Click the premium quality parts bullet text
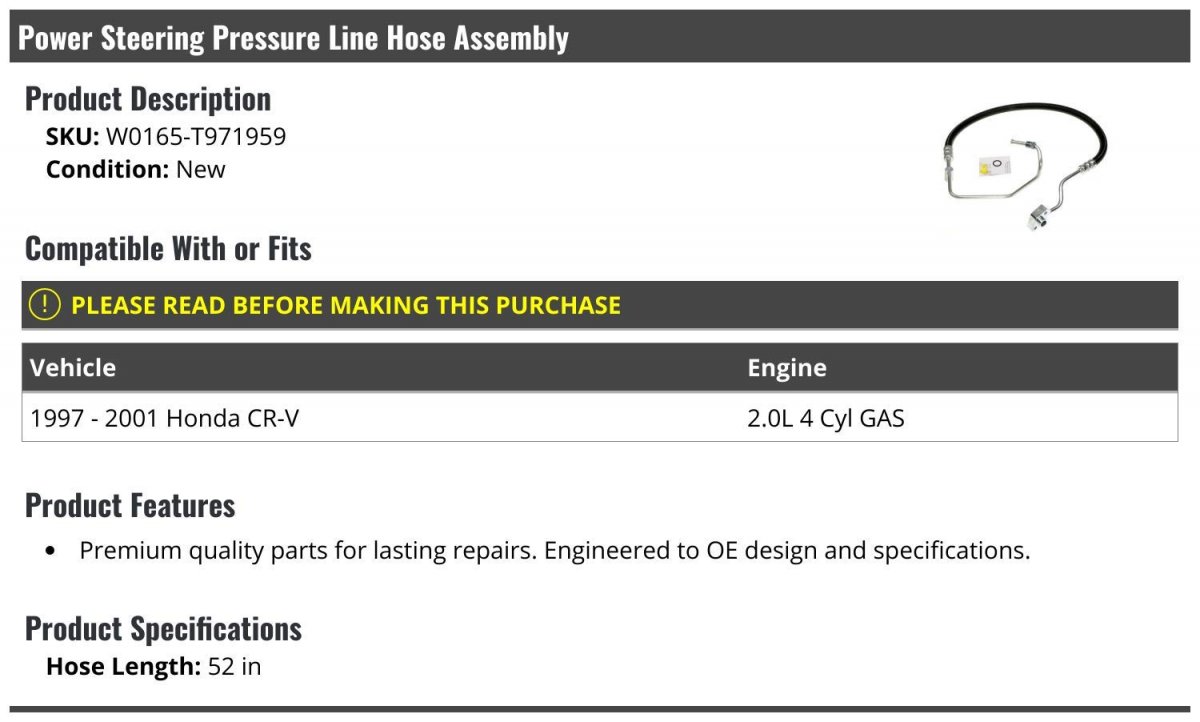Viewport: 1200px width, 722px height. pos(555,551)
